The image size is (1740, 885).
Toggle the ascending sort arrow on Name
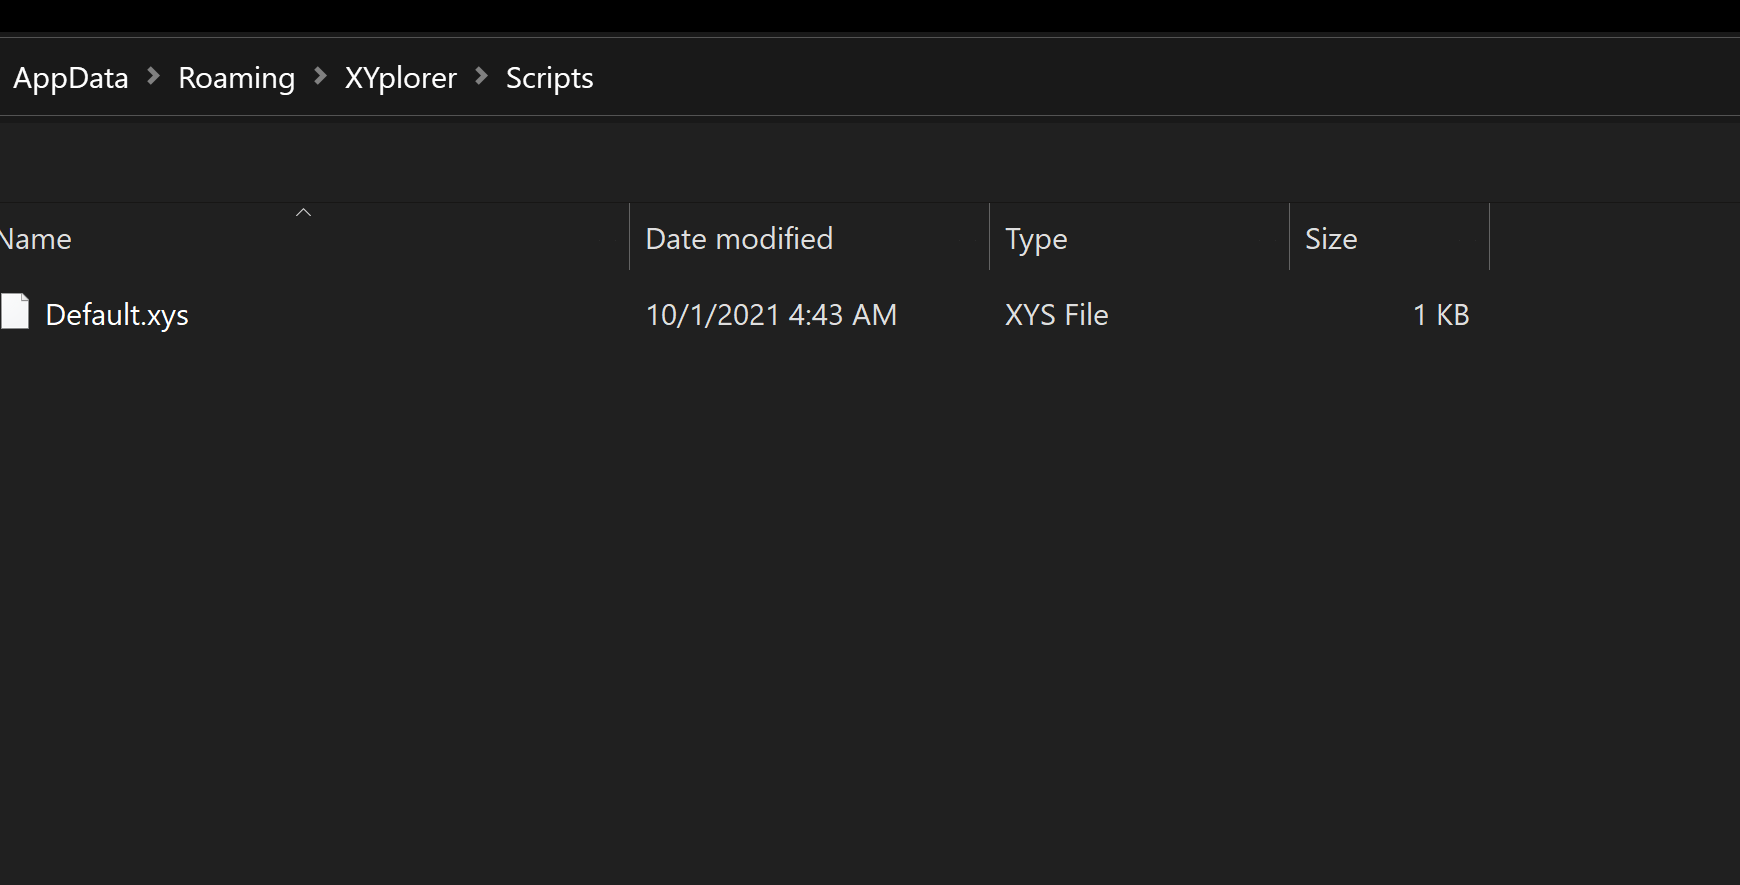tap(303, 212)
